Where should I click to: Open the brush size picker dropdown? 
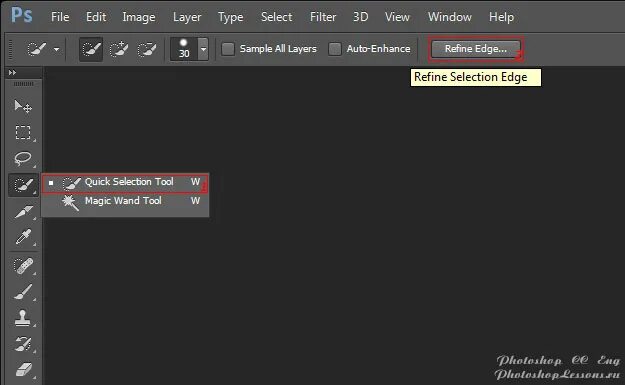pos(203,49)
